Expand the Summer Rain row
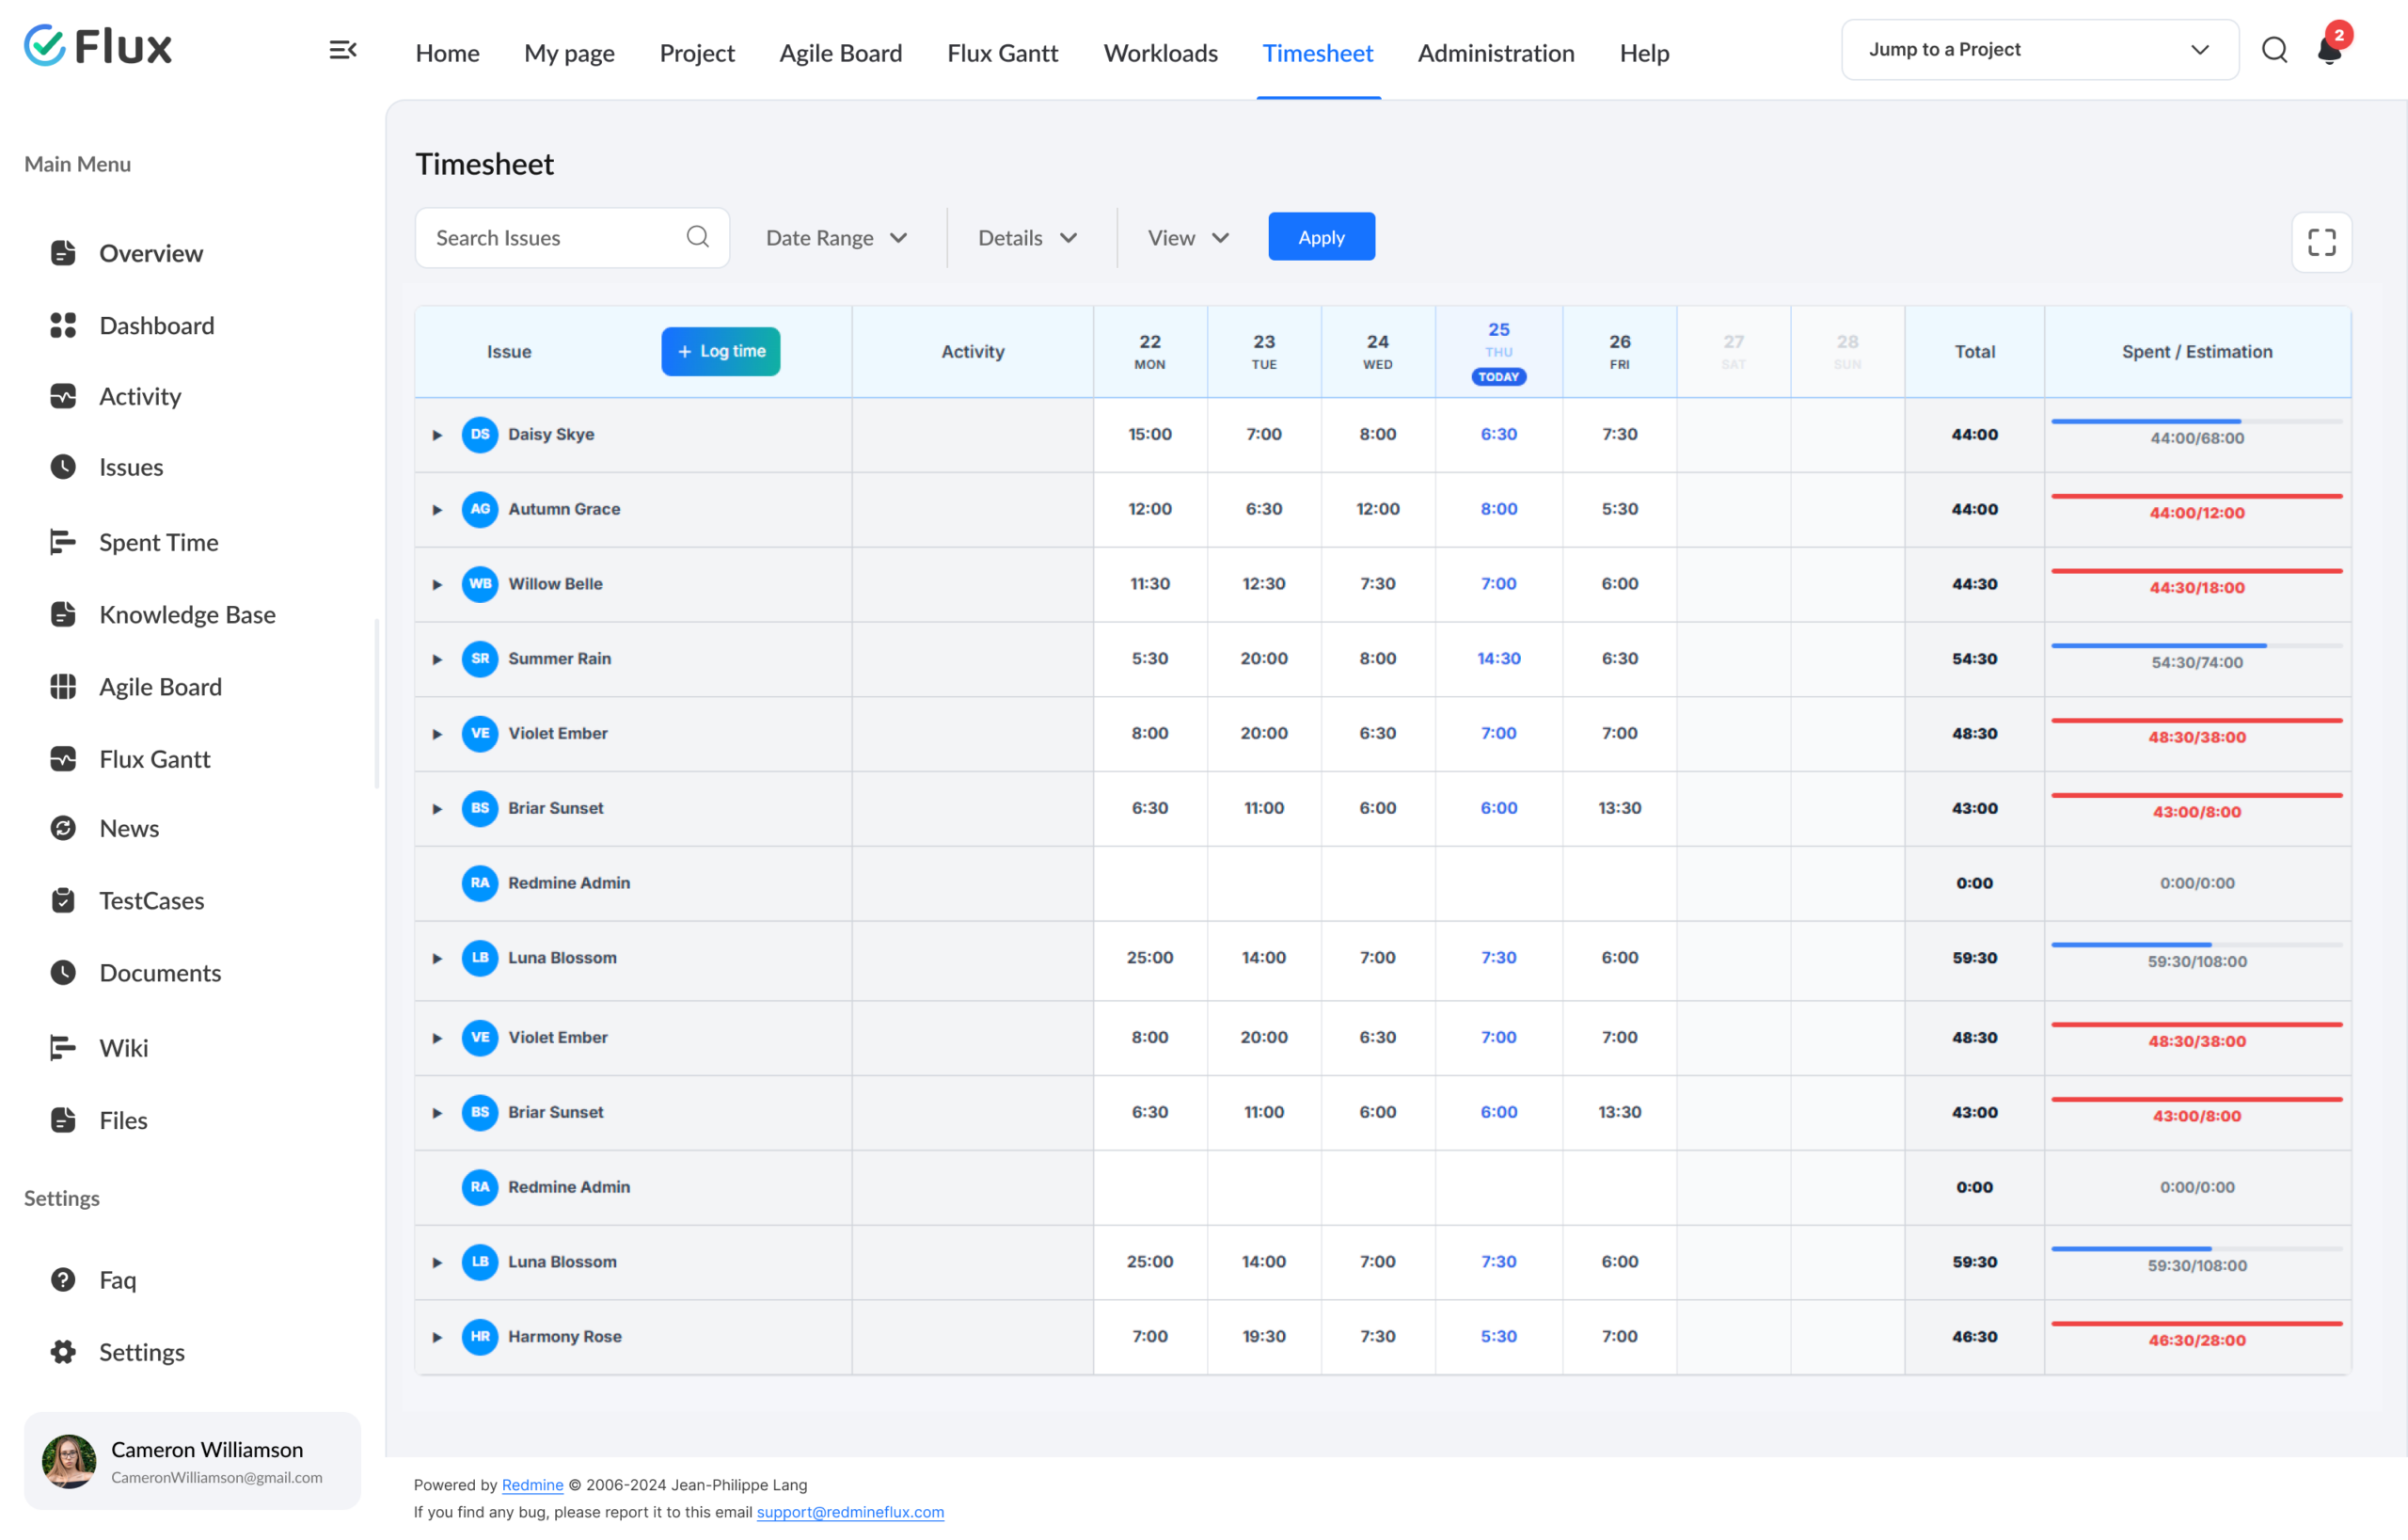This screenshot has height=1540, width=2408. (x=437, y=659)
